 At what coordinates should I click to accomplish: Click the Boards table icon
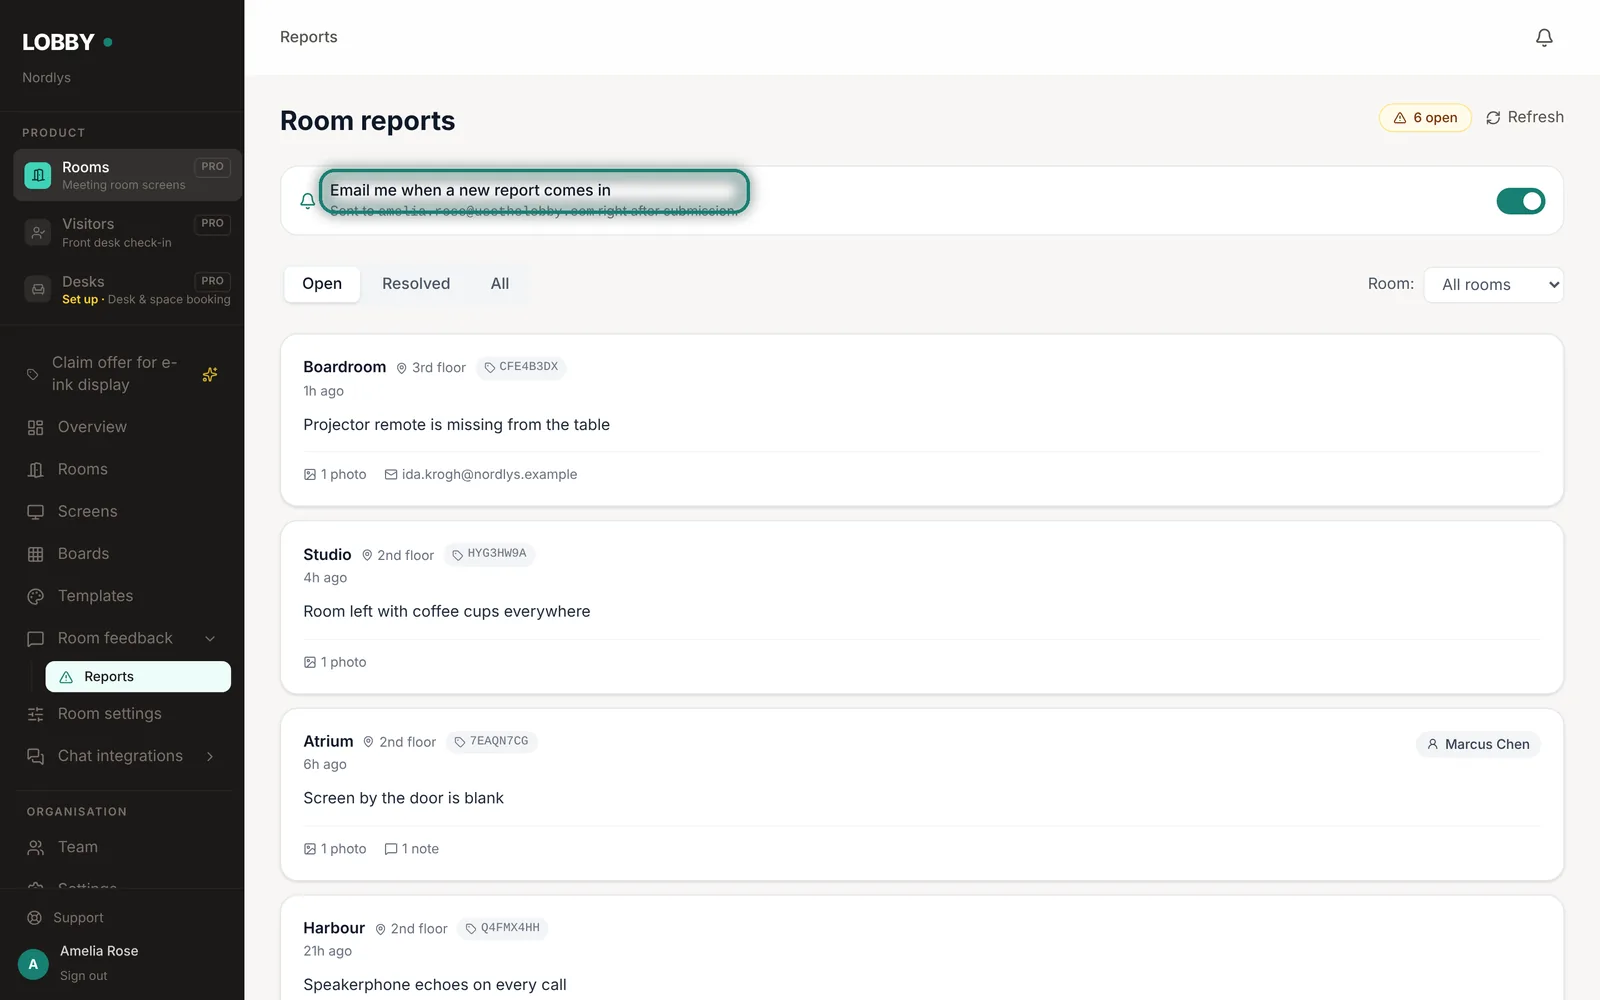36,554
